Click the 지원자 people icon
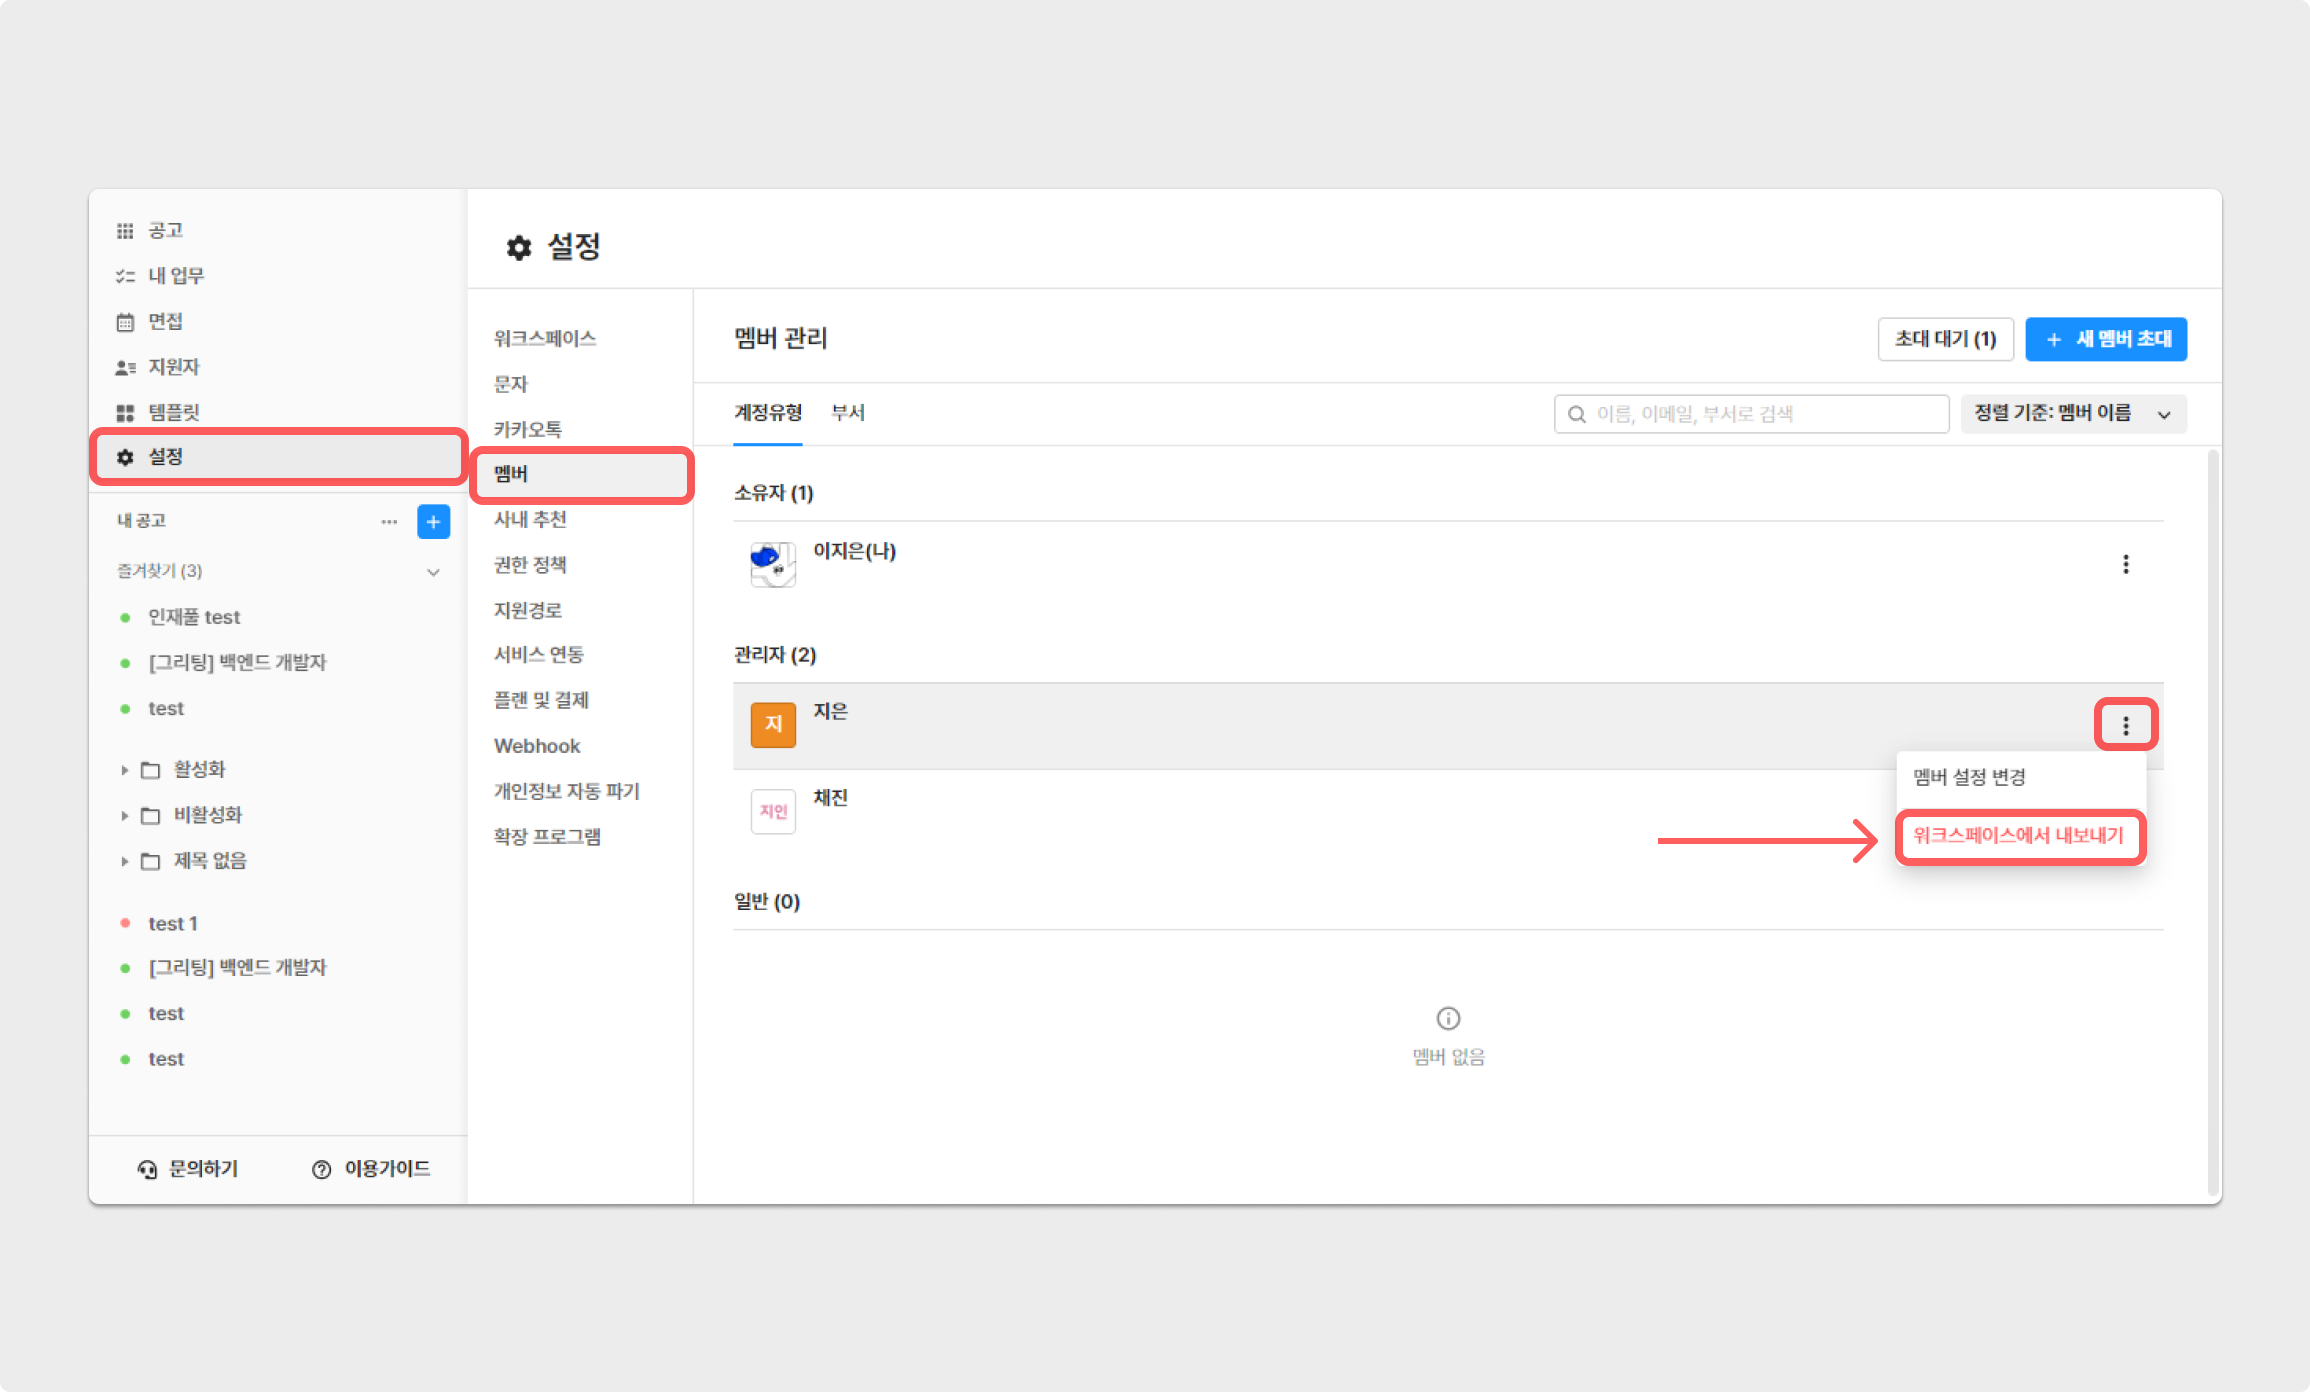This screenshot has width=2310, height=1392. (x=125, y=368)
